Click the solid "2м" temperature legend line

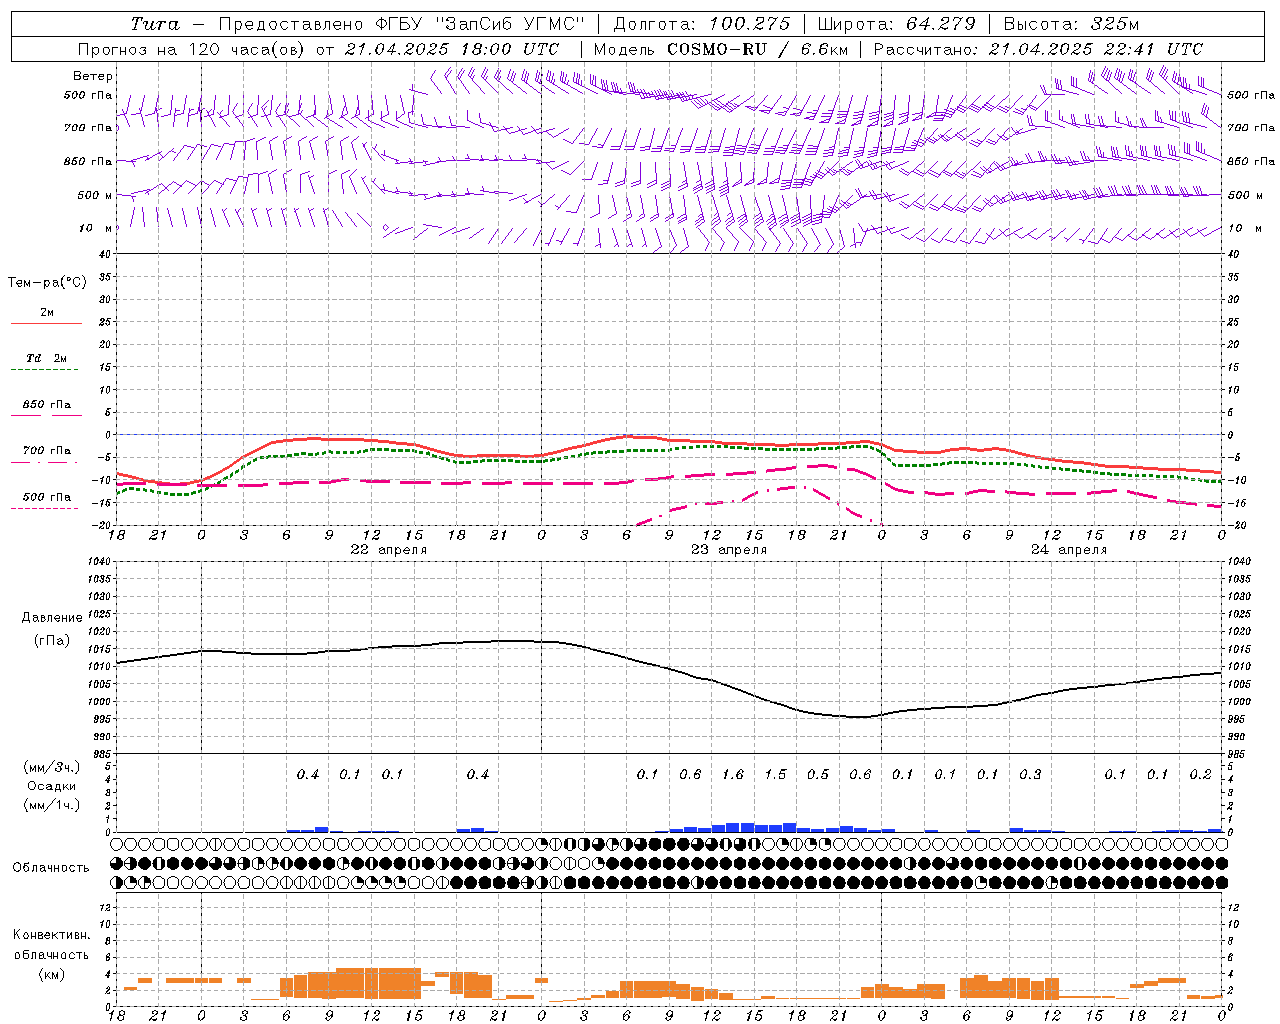(x=46, y=324)
